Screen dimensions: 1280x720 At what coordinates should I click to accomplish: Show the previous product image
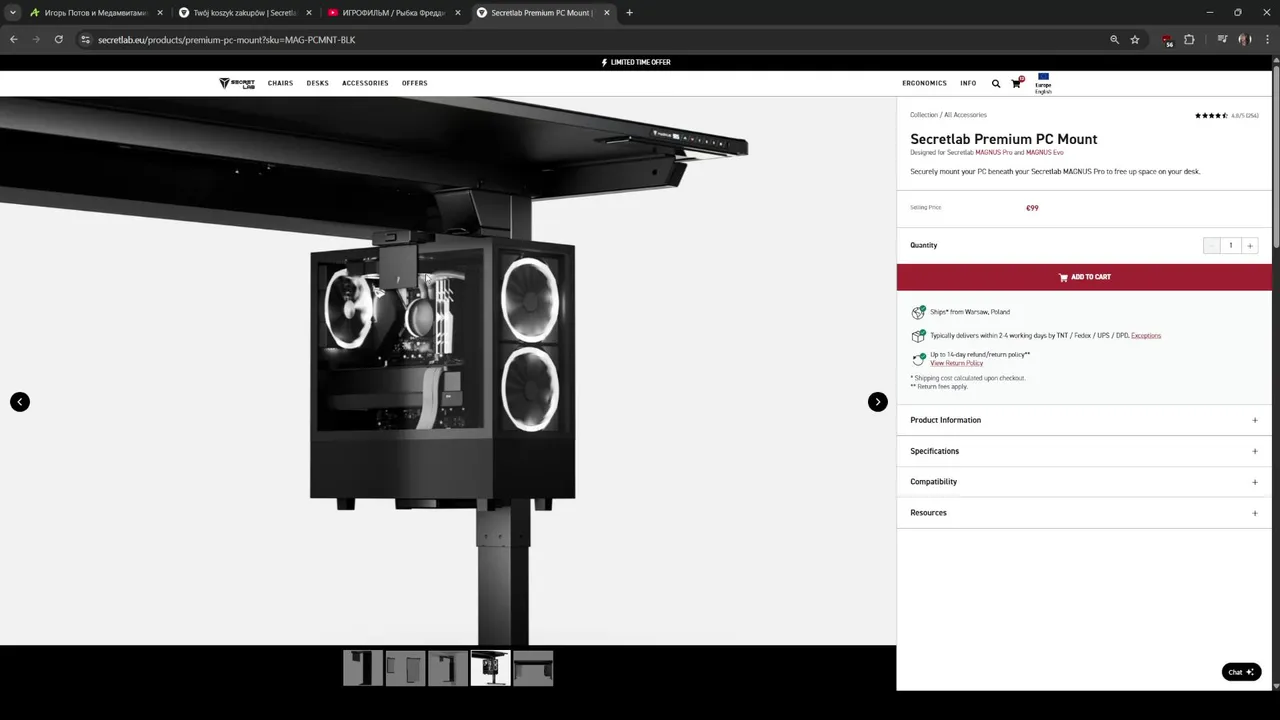tap(20, 402)
